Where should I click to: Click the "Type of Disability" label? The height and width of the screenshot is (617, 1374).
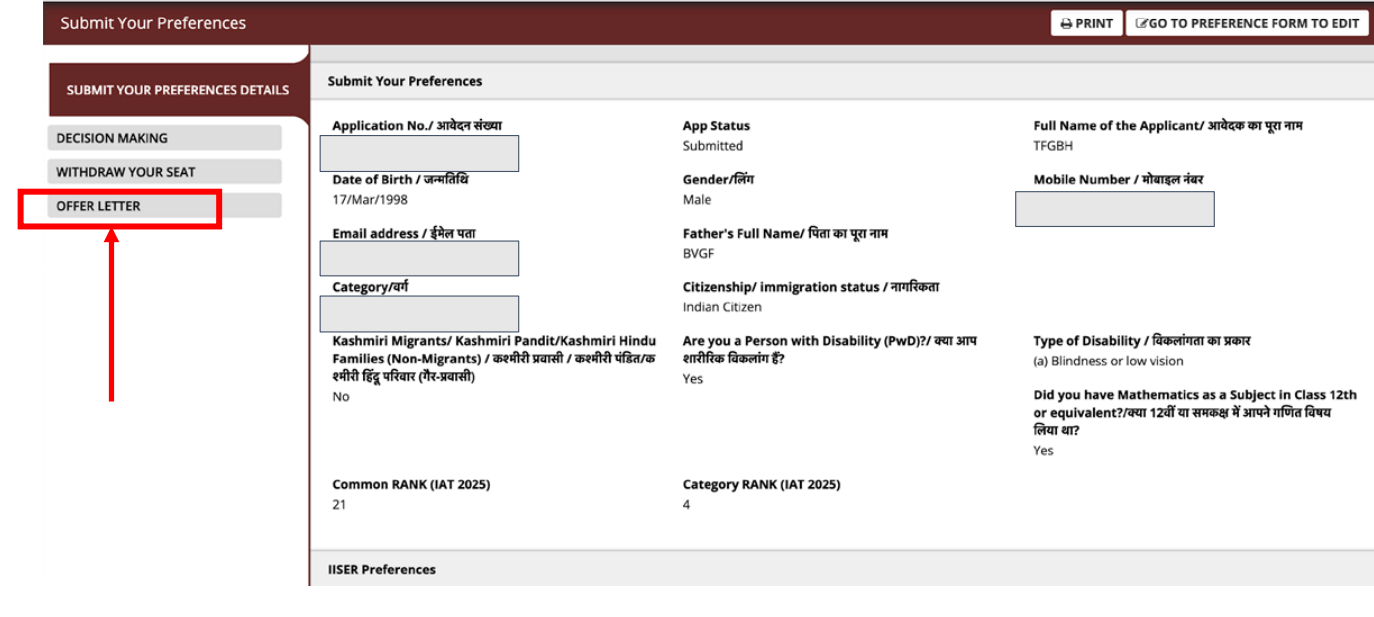click(x=1142, y=341)
